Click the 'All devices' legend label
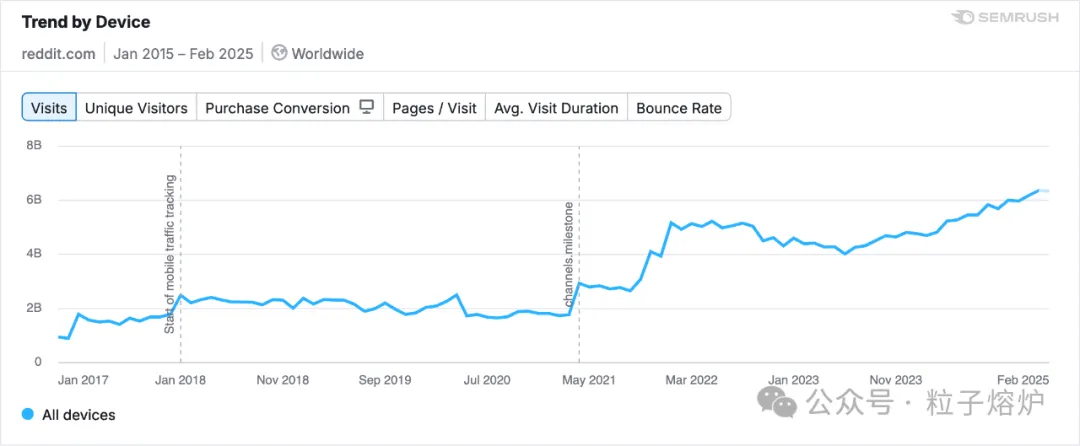This screenshot has width=1080, height=446. [x=79, y=415]
